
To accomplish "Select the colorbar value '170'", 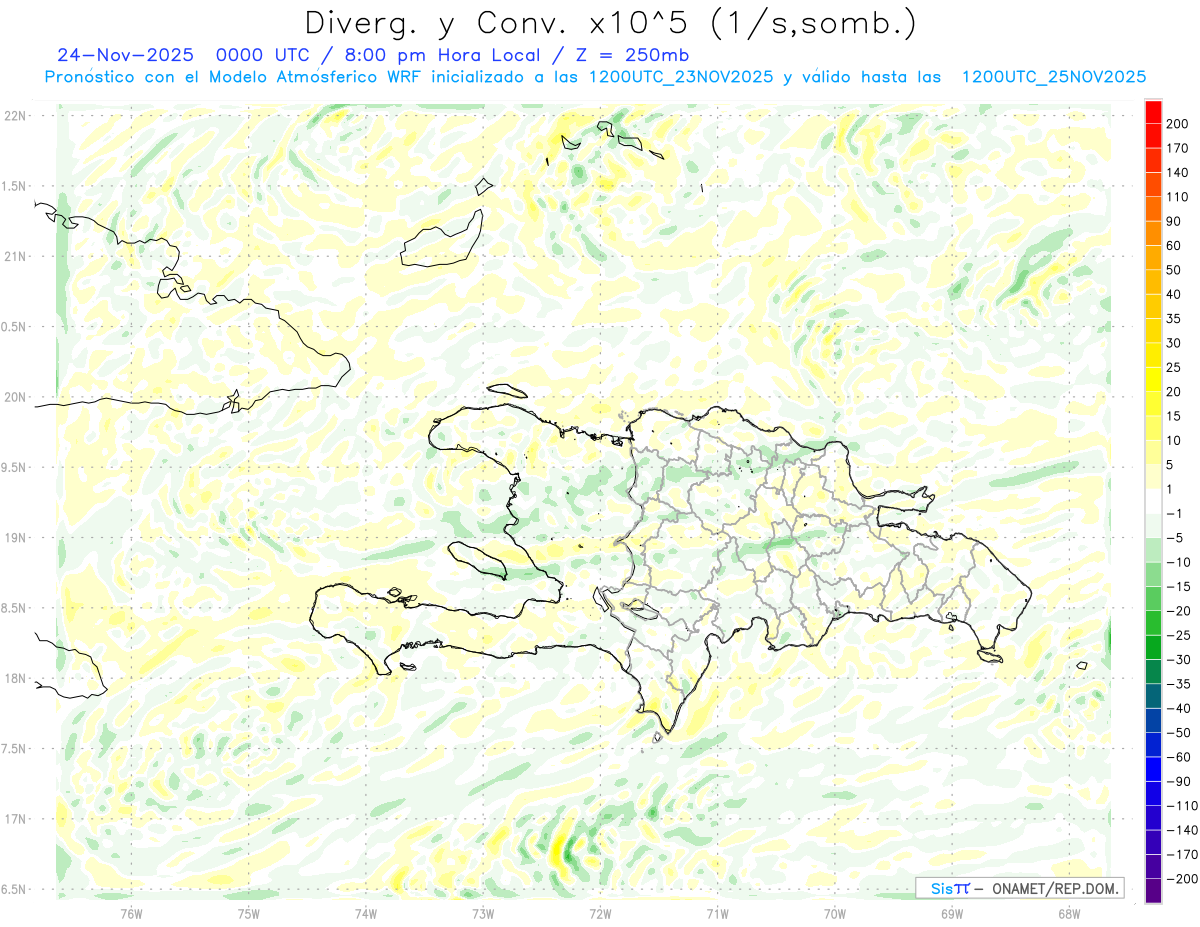I will [x=1178, y=148].
